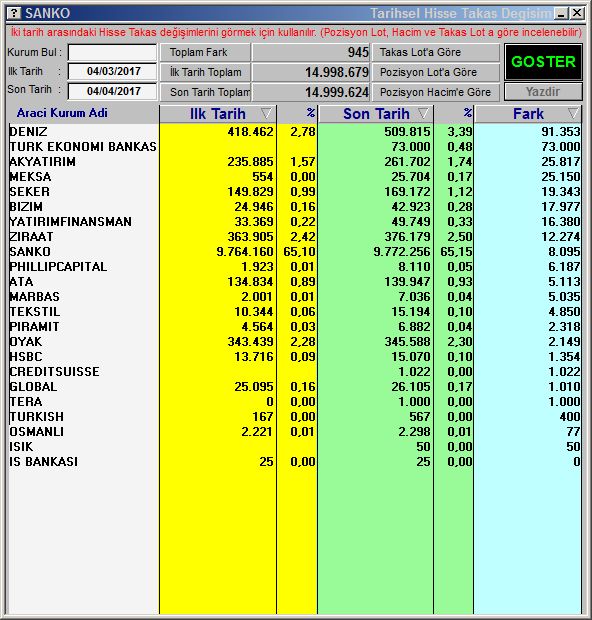Image resolution: width=592 pixels, height=620 pixels.
Task: Select Pozisyon Hacim'e Göre option
Action: click(435, 92)
